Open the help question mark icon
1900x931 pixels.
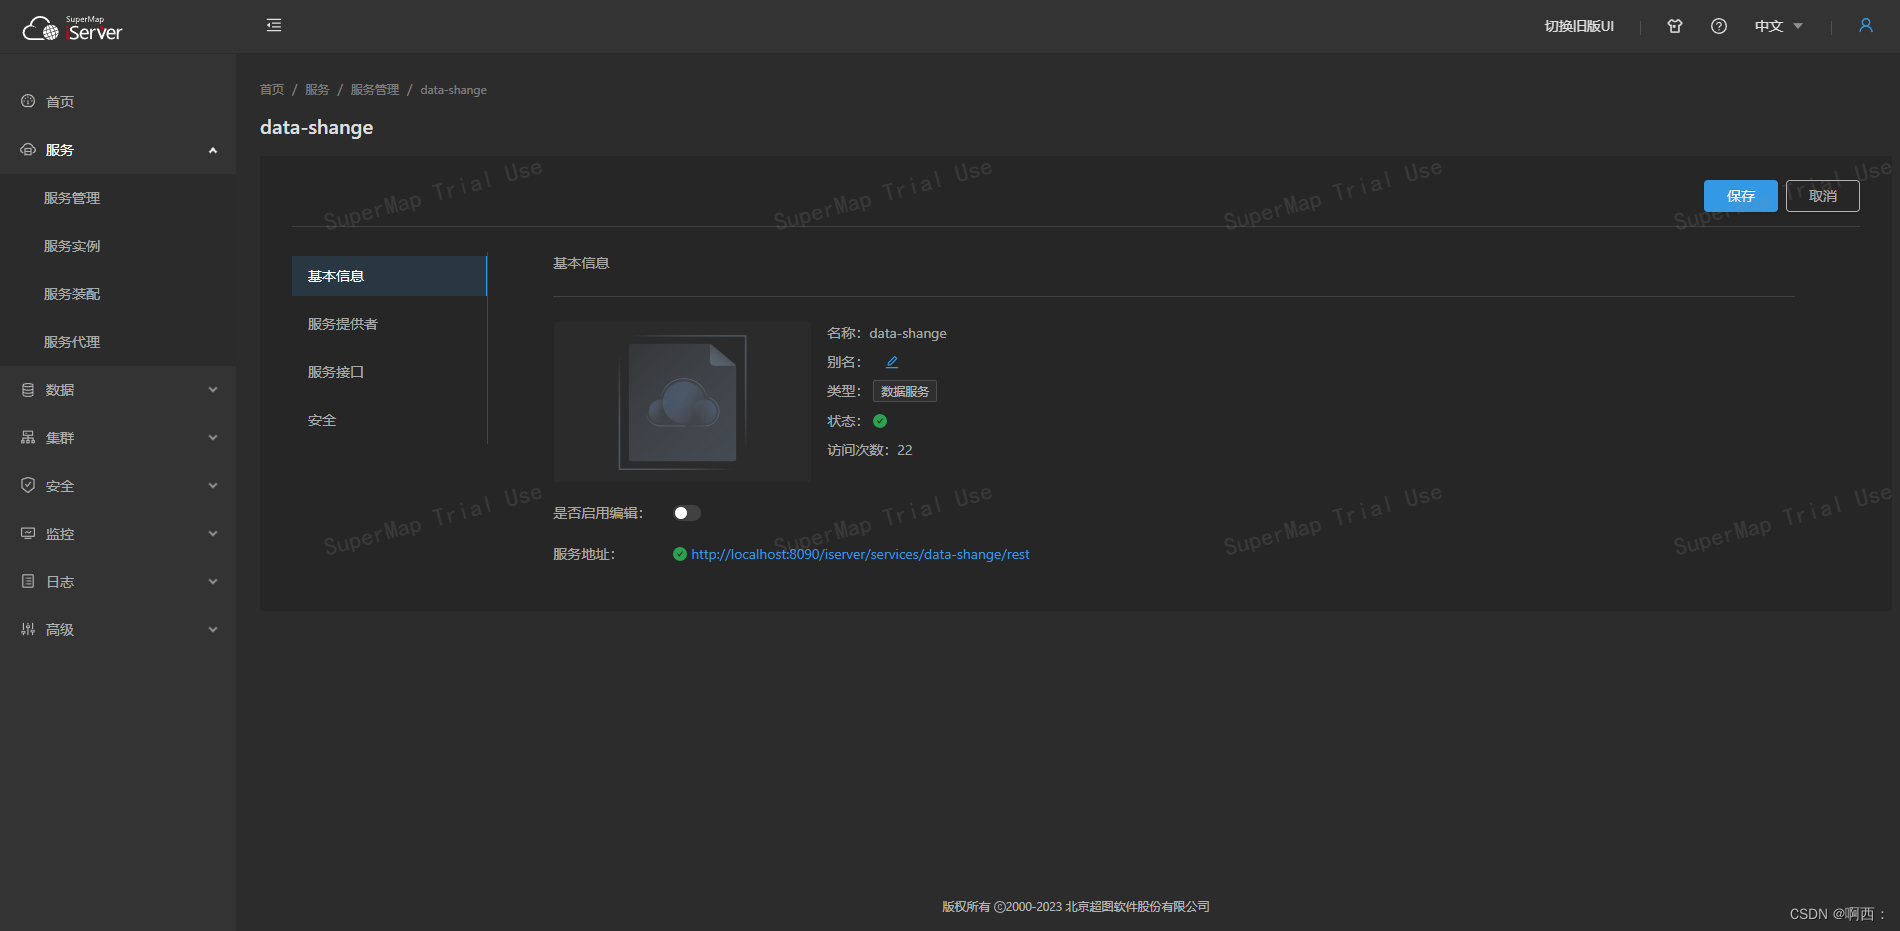point(1719,26)
